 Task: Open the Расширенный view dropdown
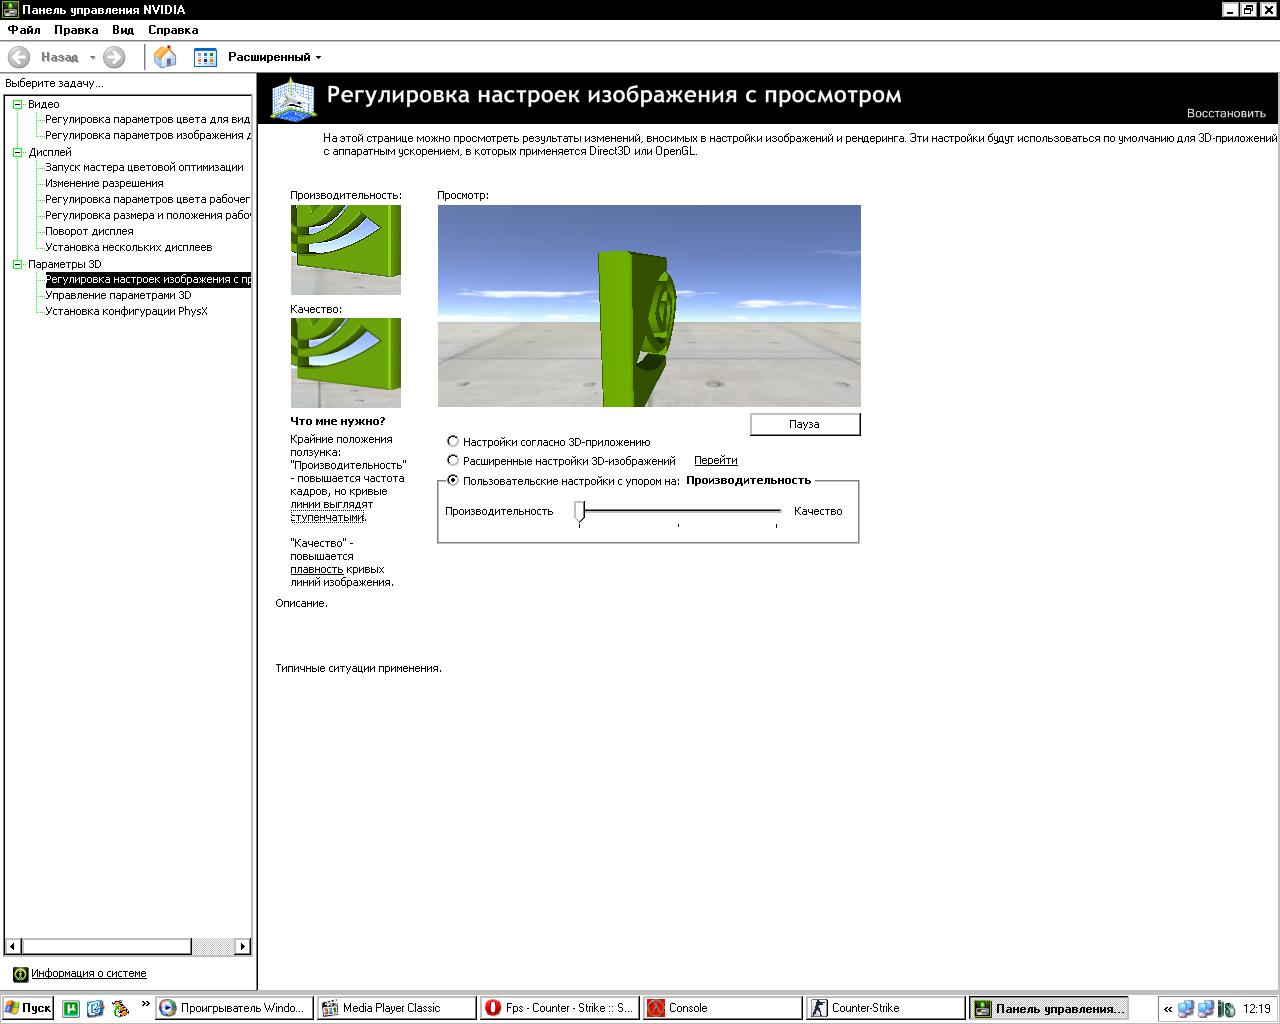pyautogui.click(x=274, y=57)
